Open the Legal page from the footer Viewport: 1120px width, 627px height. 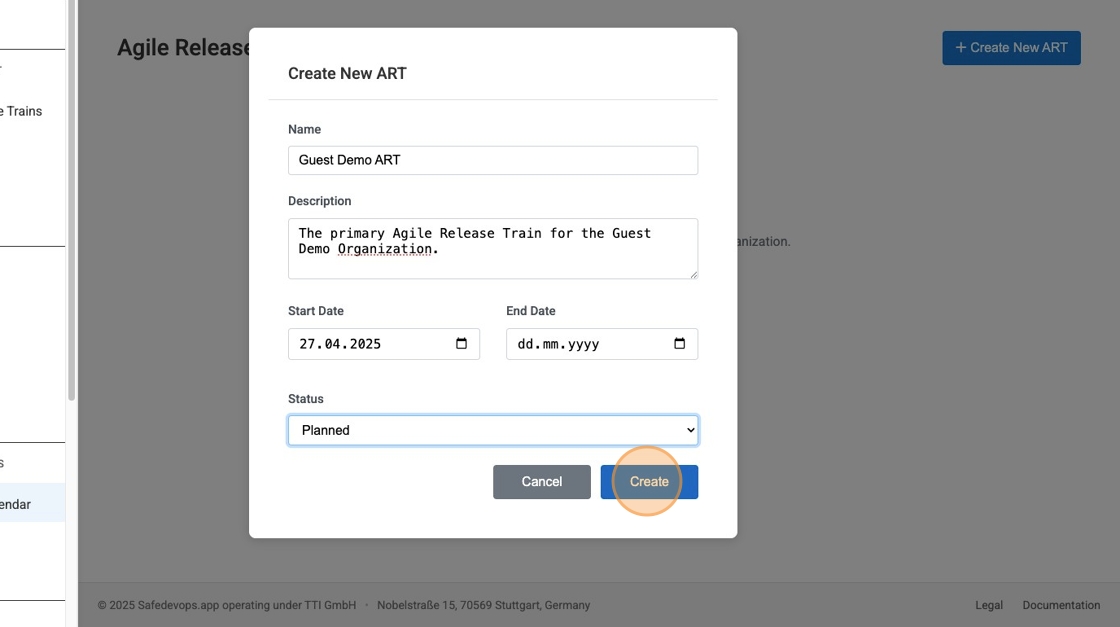coord(988,605)
